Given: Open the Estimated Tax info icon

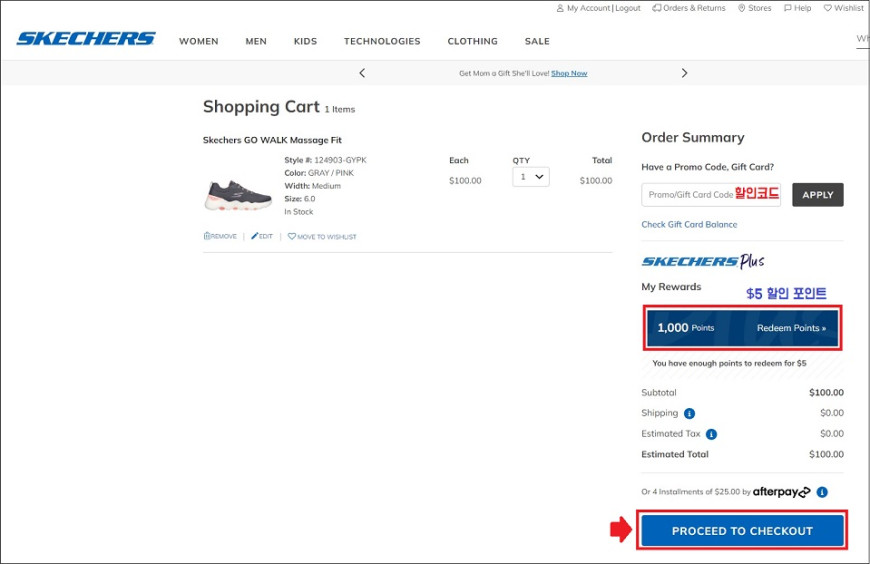Looking at the screenshot, I should tap(711, 434).
